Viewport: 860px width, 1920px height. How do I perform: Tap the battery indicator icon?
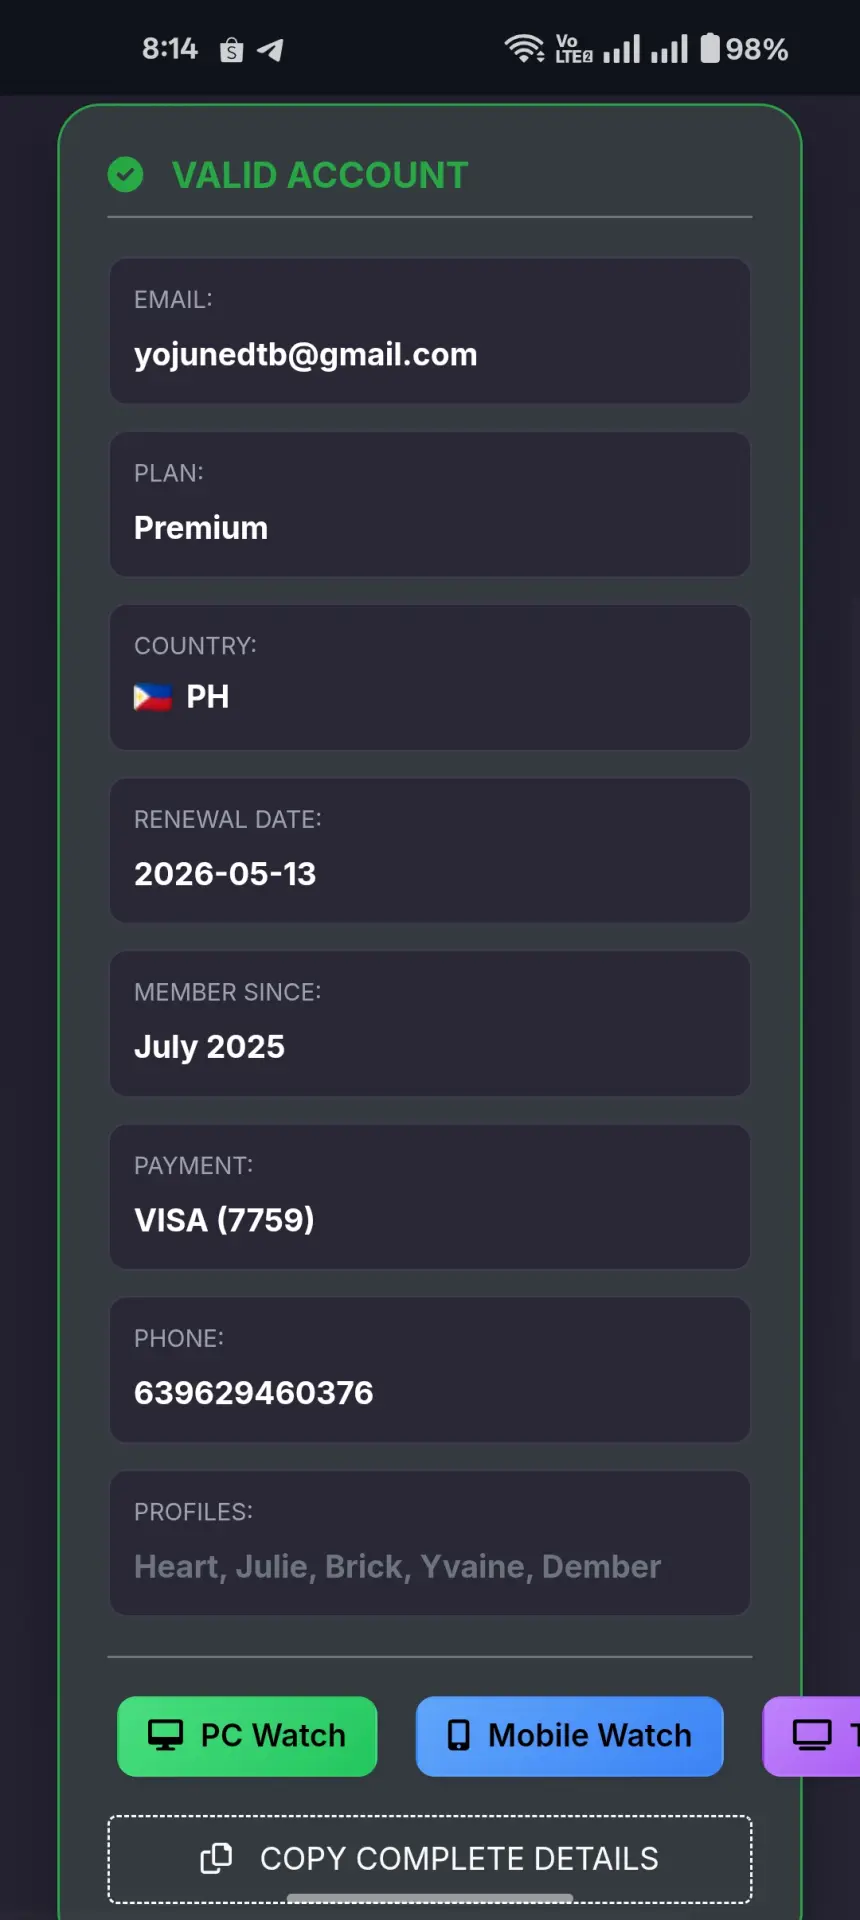pos(710,48)
